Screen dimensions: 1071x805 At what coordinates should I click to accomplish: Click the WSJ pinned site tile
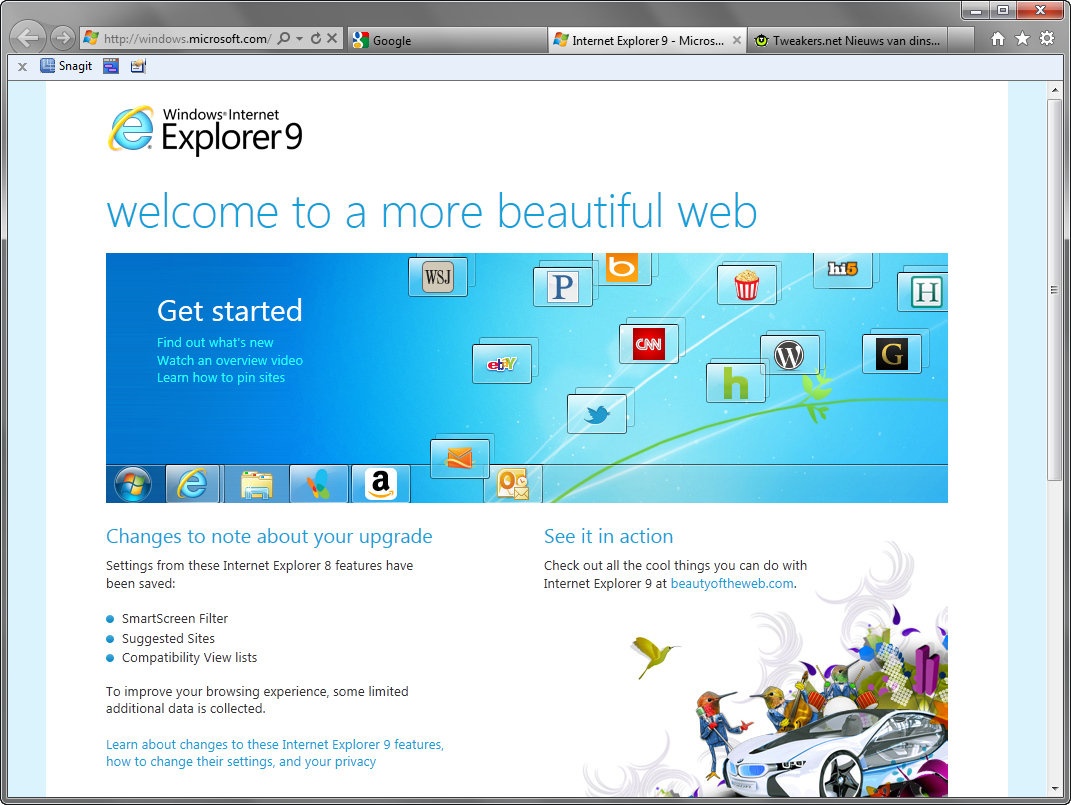point(438,277)
